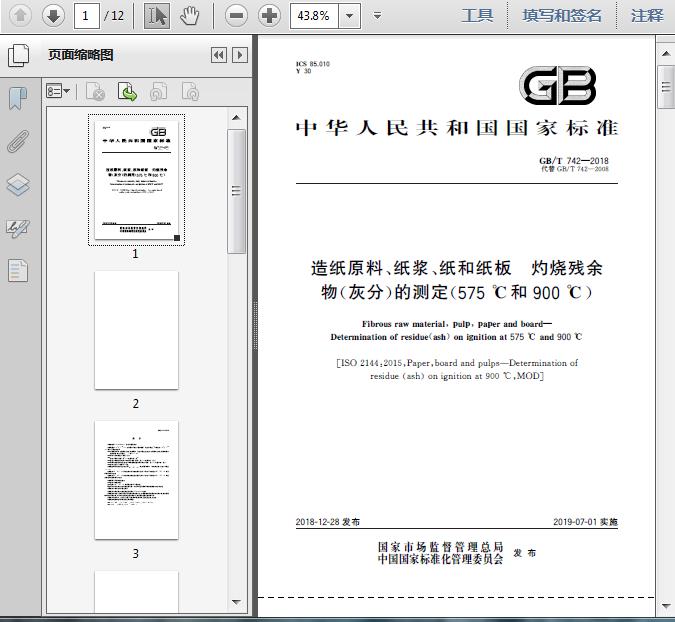The image size is (675, 622).
Task: Click the current page number field
Action: pos(87,16)
